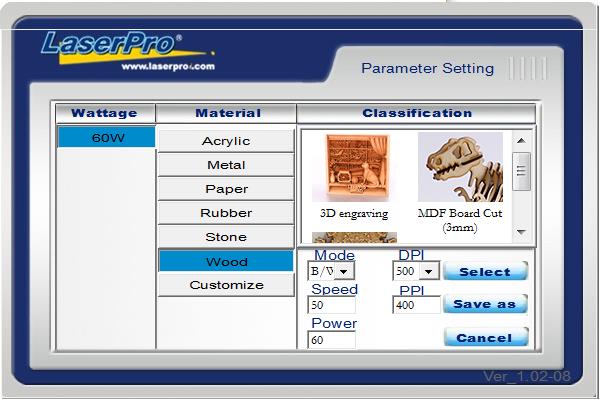This screenshot has height=399, width=599.
Task: Select Wood material
Action: pos(226,261)
